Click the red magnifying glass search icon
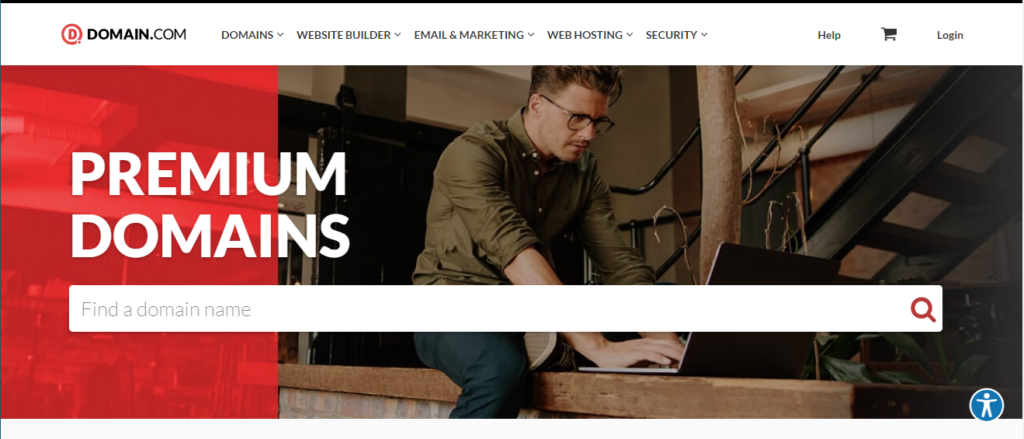This screenshot has width=1024, height=439. tap(923, 309)
